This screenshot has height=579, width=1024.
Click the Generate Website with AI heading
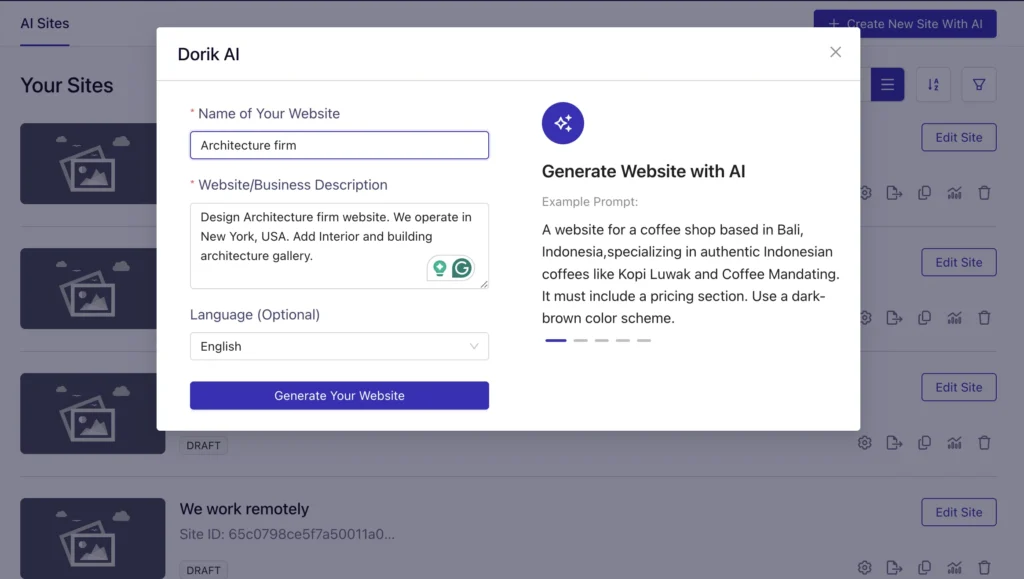pyautogui.click(x=643, y=171)
